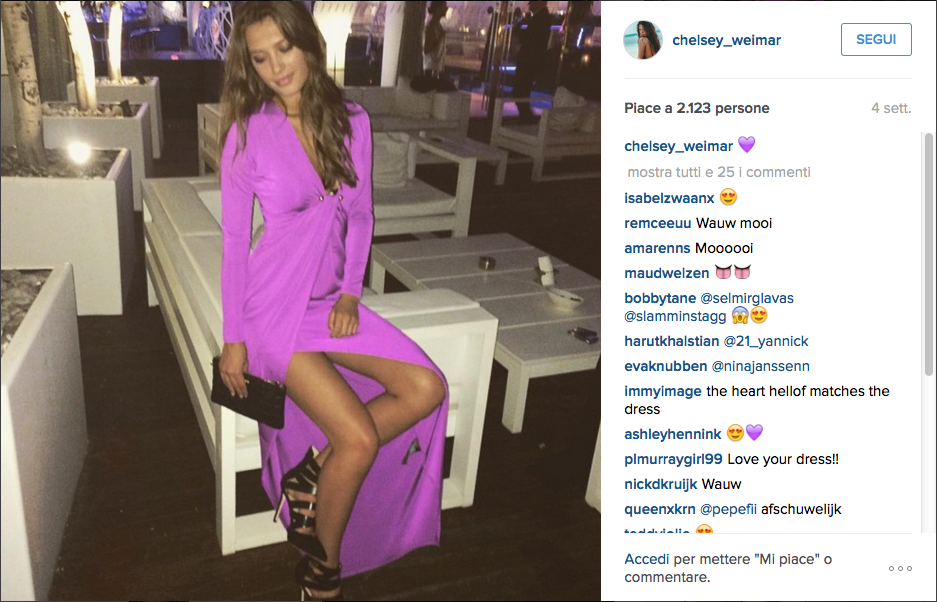The height and width of the screenshot is (602, 937).
Task: Open the @21_yannick mention
Action: tap(765, 341)
